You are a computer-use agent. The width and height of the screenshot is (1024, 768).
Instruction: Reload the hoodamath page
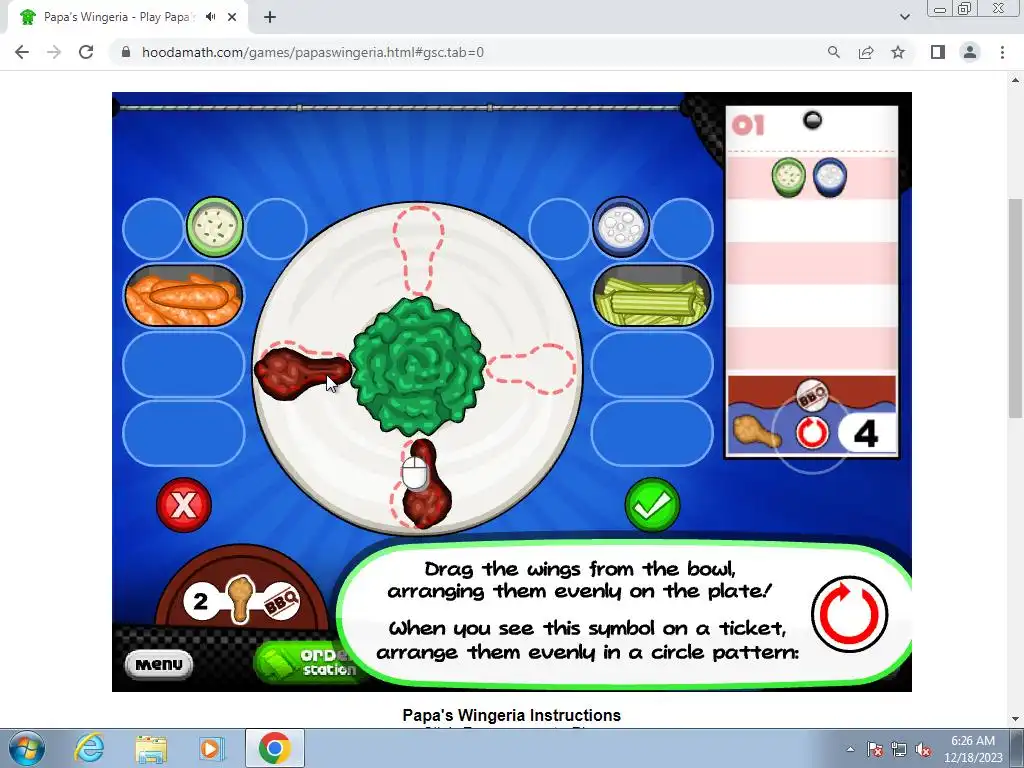point(86,52)
